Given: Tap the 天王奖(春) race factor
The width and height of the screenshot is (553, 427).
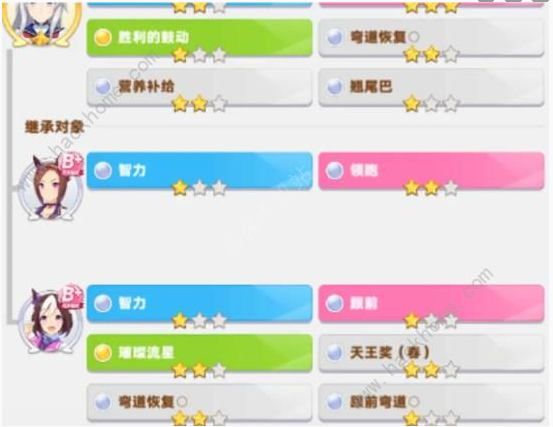Looking at the screenshot, I should [431, 353].
